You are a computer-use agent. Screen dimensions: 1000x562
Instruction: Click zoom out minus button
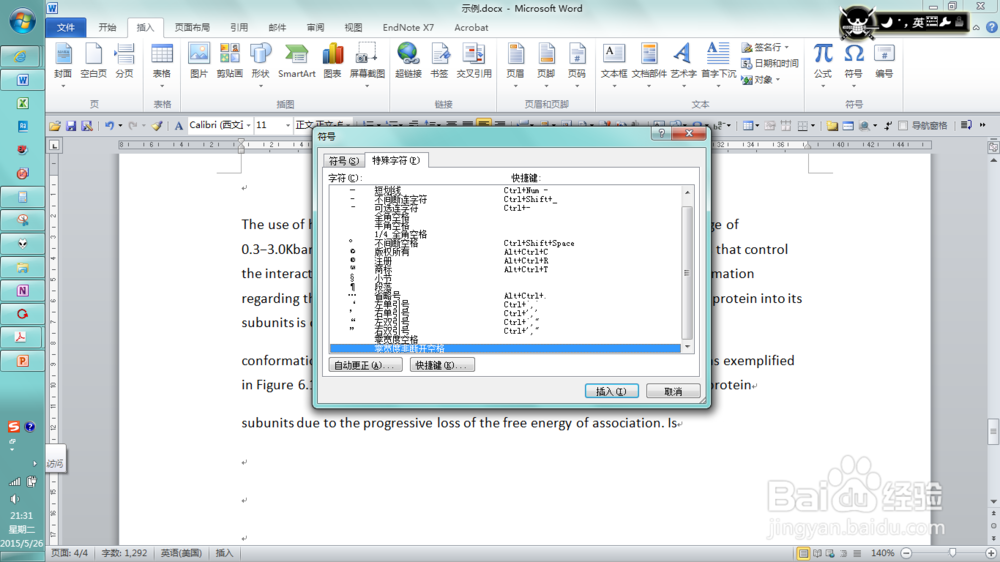[x=906, y=553]
